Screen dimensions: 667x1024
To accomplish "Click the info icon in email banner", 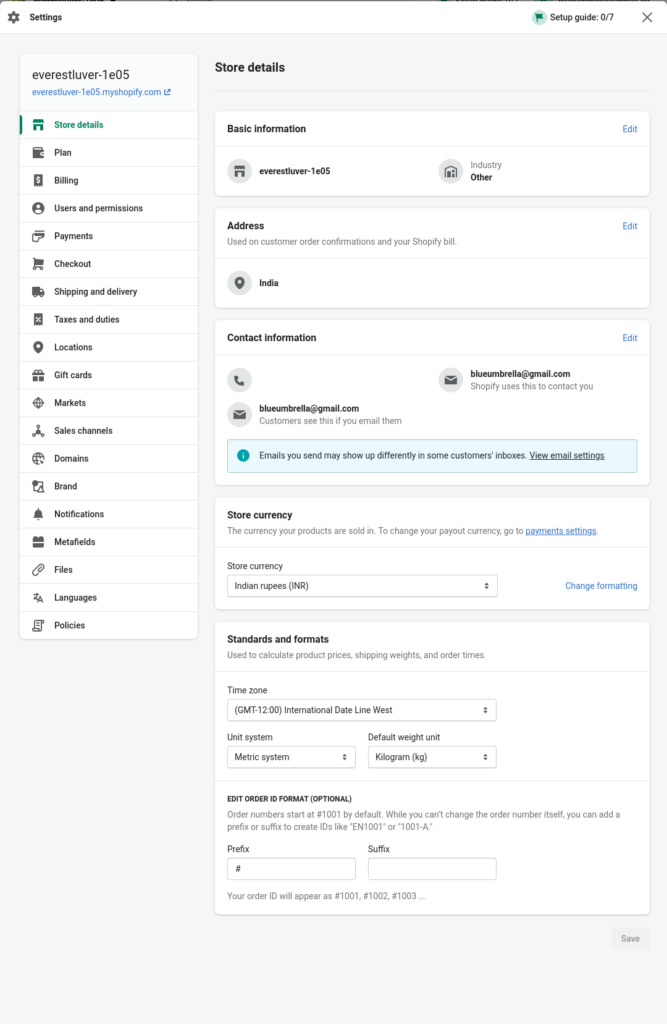I will 243,455.
